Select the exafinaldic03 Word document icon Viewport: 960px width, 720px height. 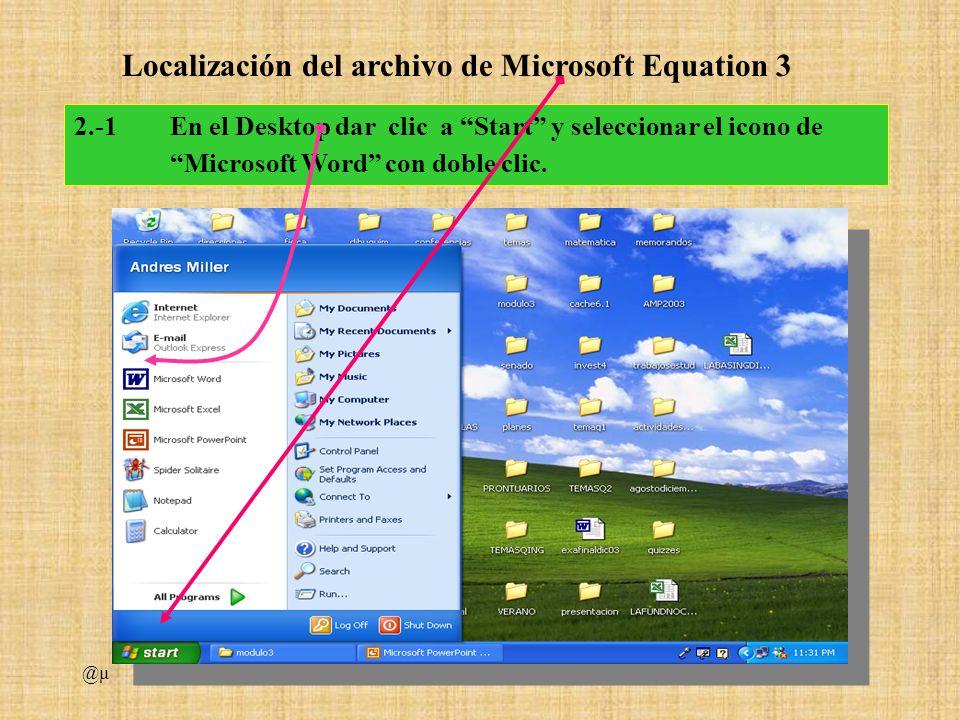(590, 536)
